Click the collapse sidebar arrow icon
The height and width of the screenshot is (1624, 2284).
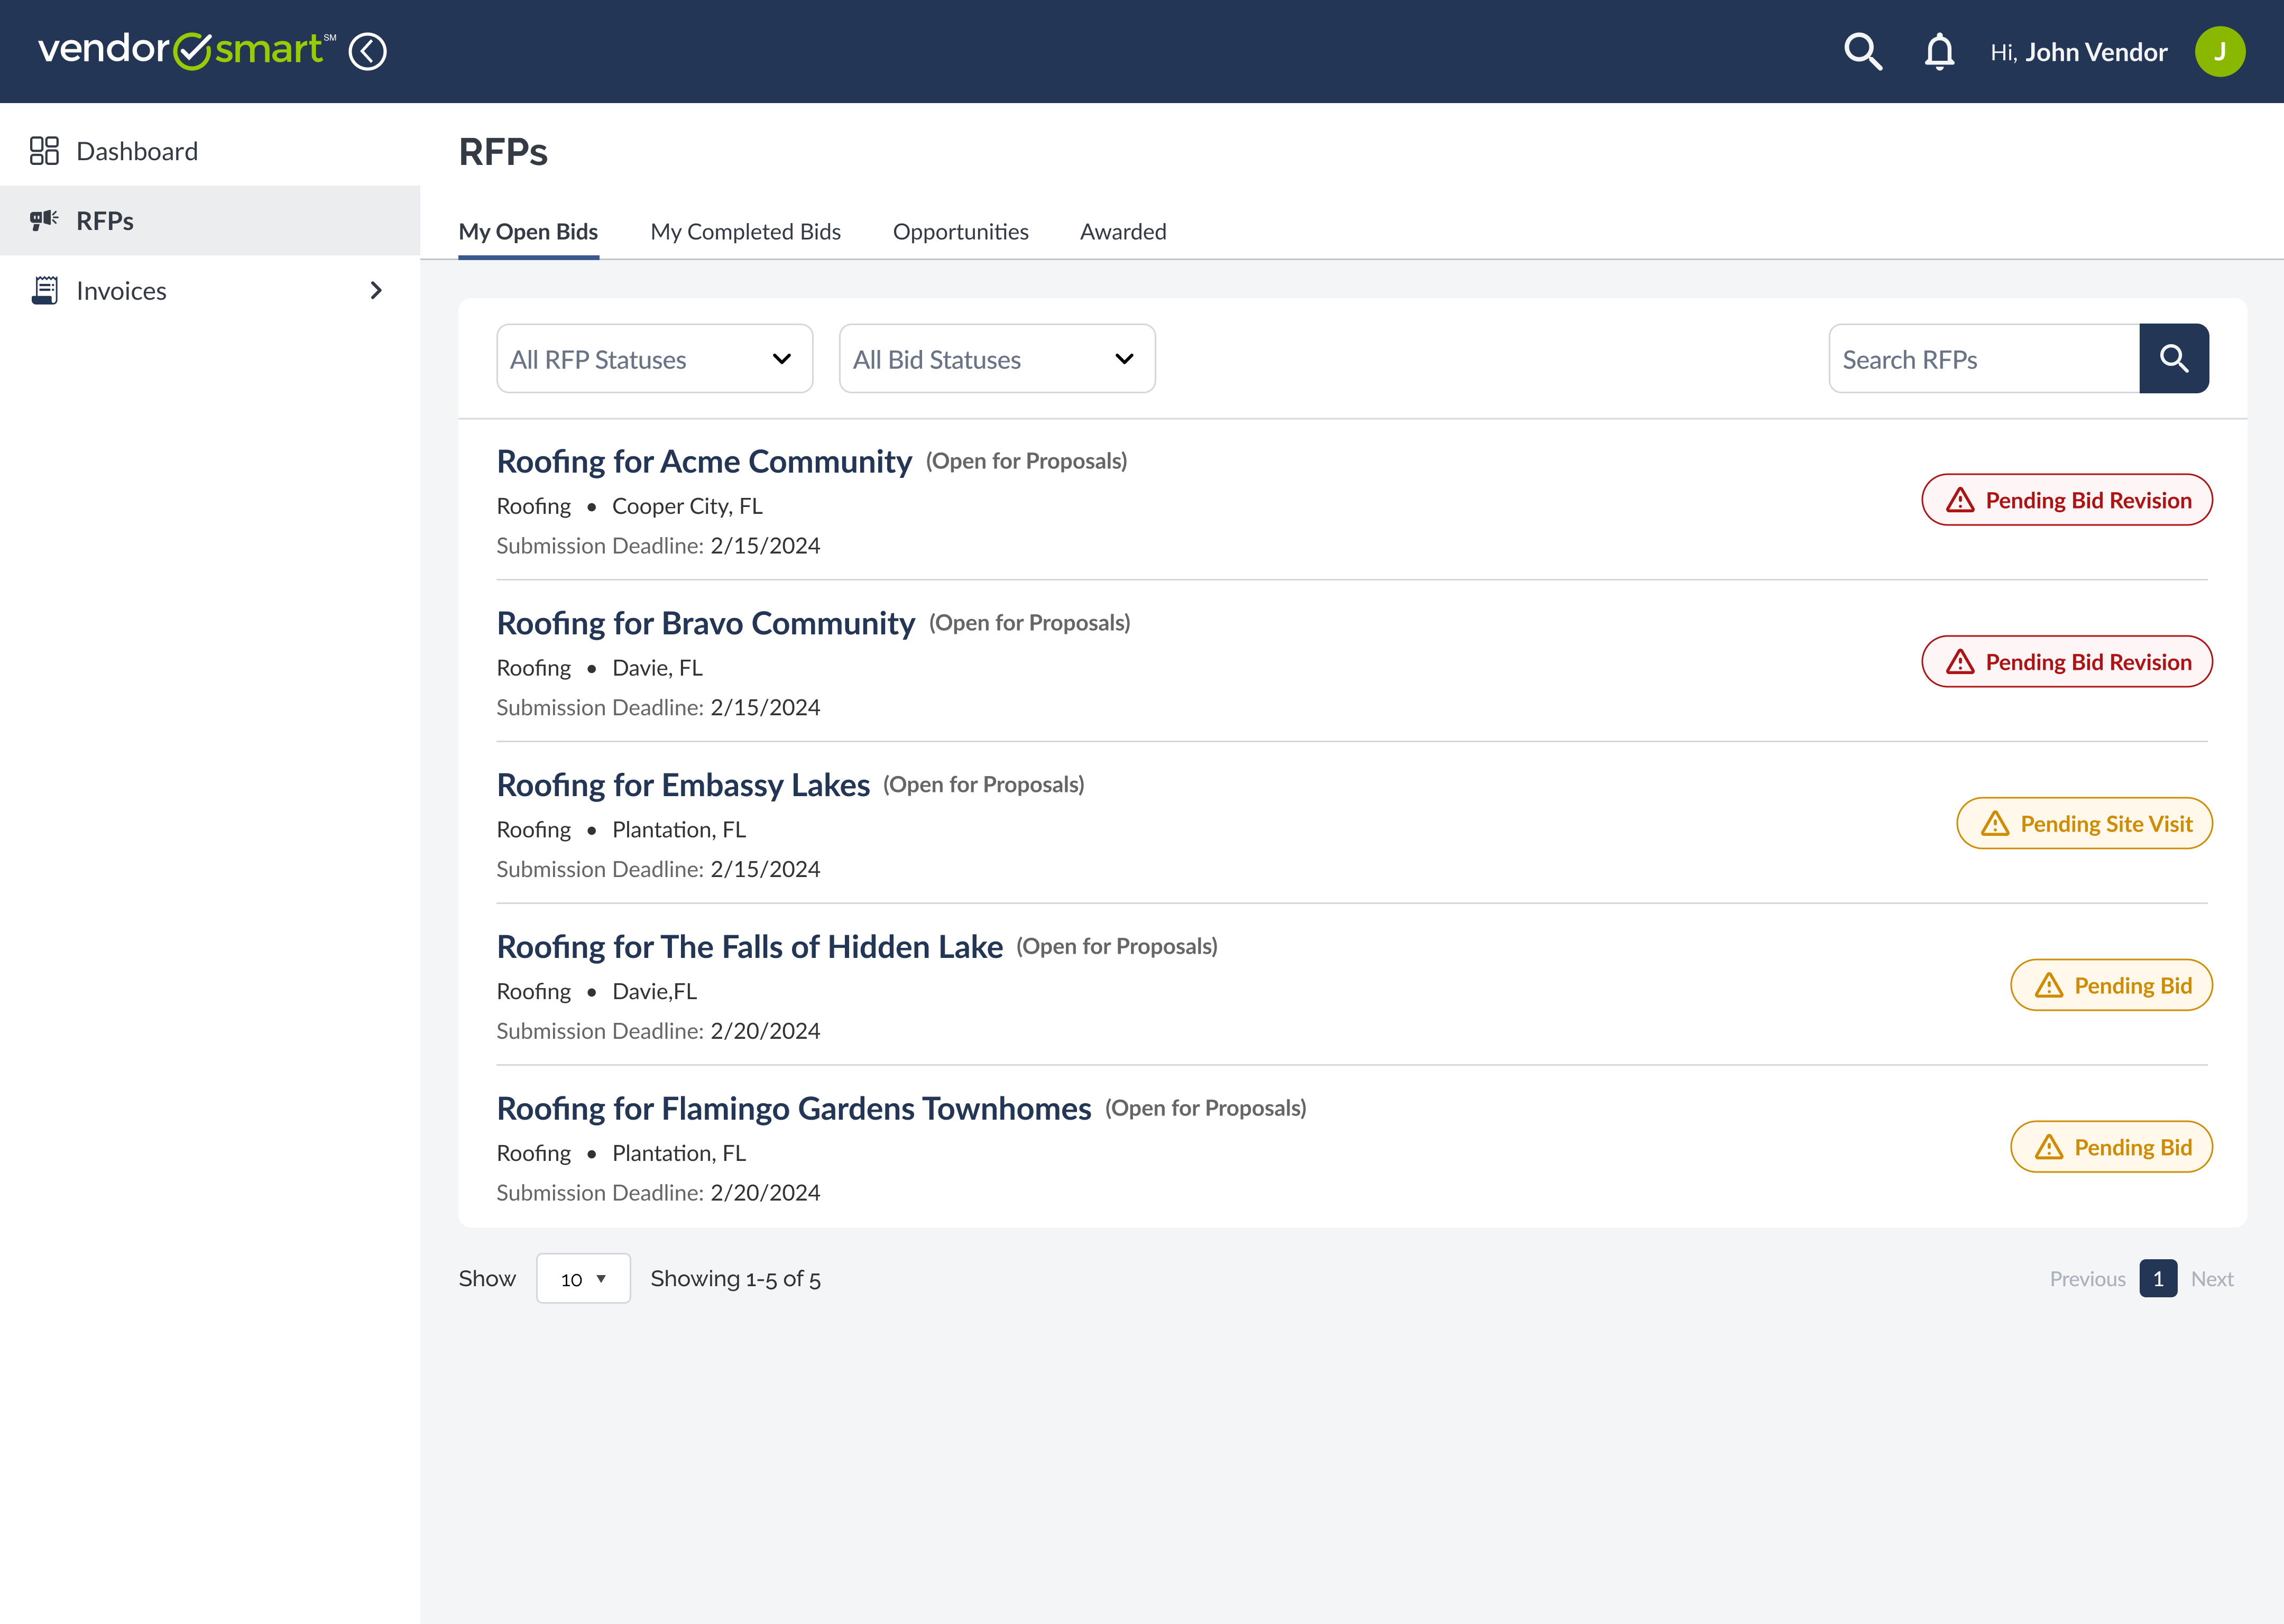point(367,51)
